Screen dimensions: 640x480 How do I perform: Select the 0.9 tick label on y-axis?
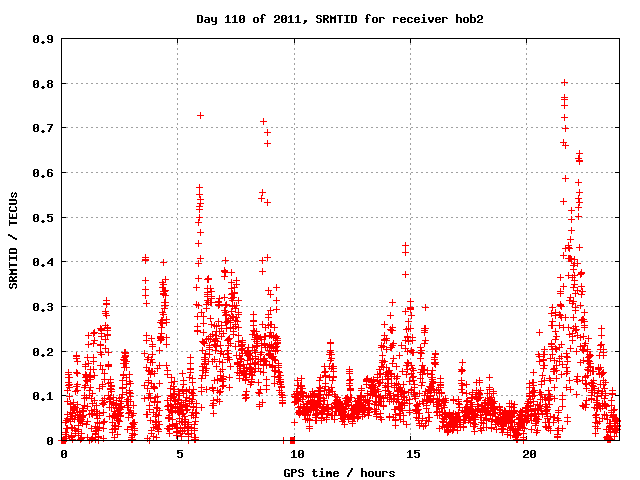(44, 39)
